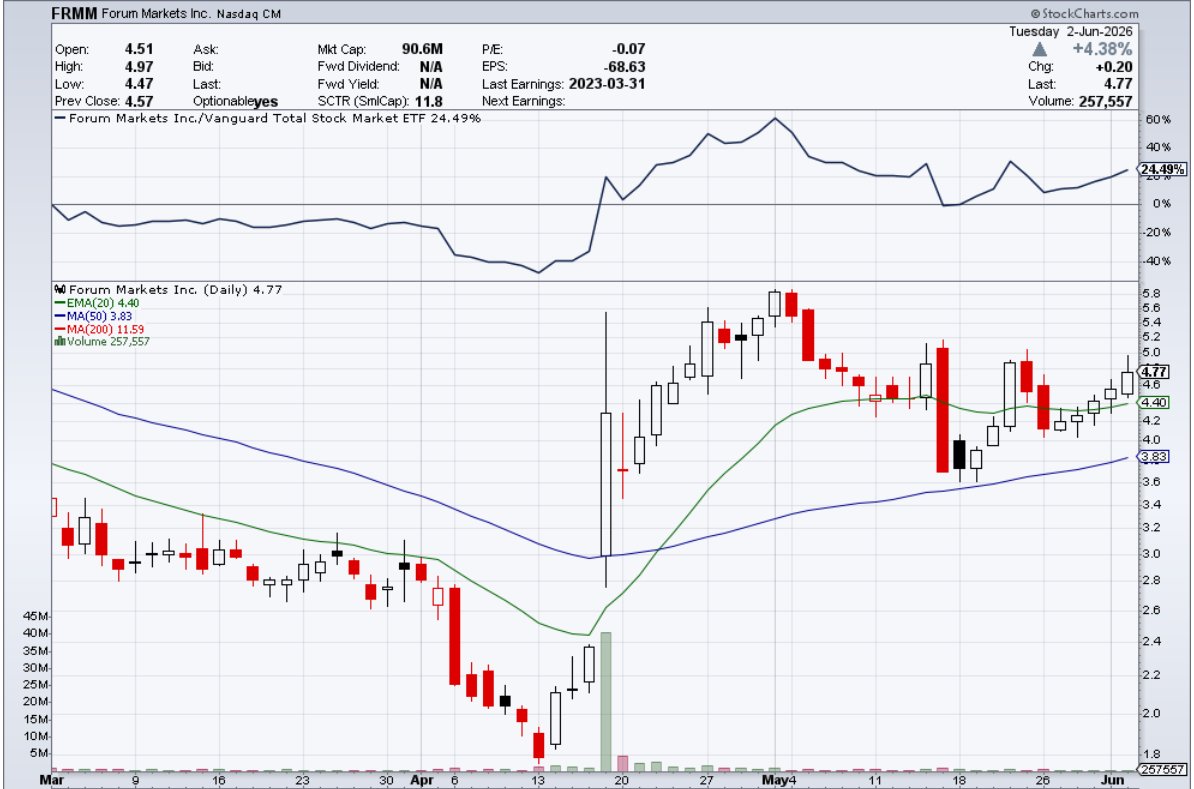
Task: Click the candlestick icon beside Forum Markets Inc. (Daily)
Action: tap(60, 289)
